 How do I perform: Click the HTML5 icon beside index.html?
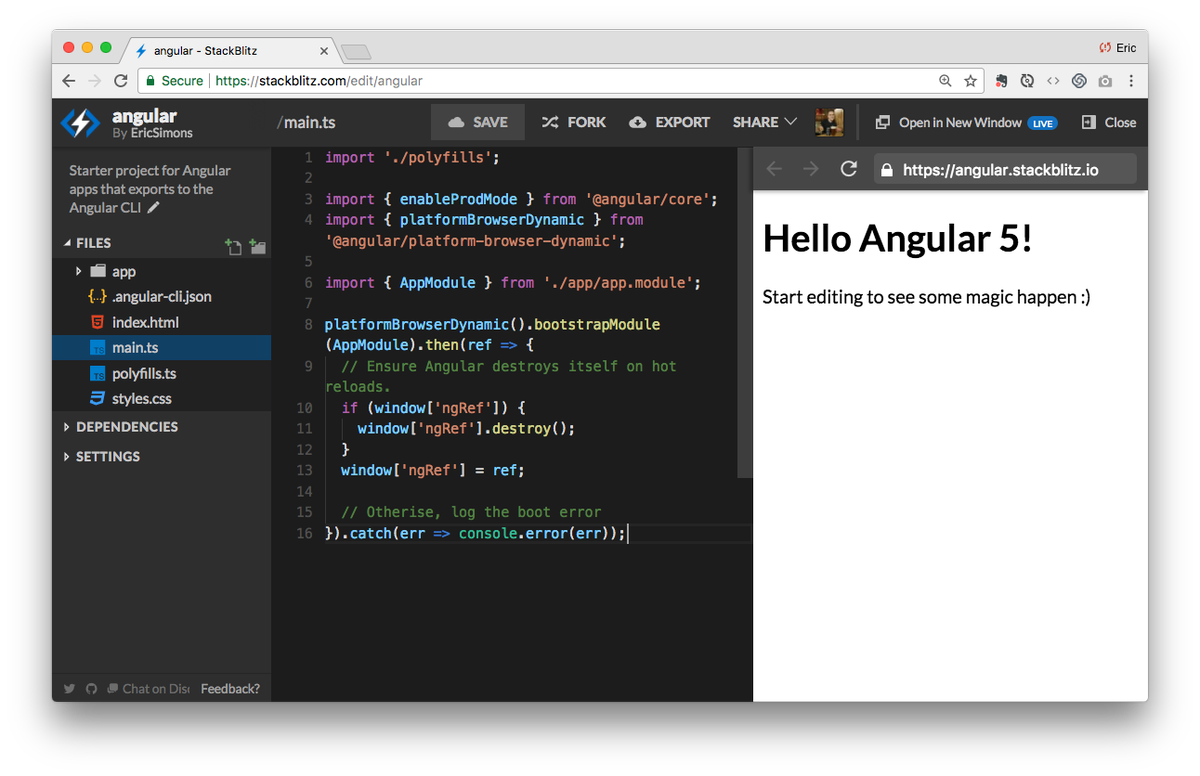tap(97, 322)
